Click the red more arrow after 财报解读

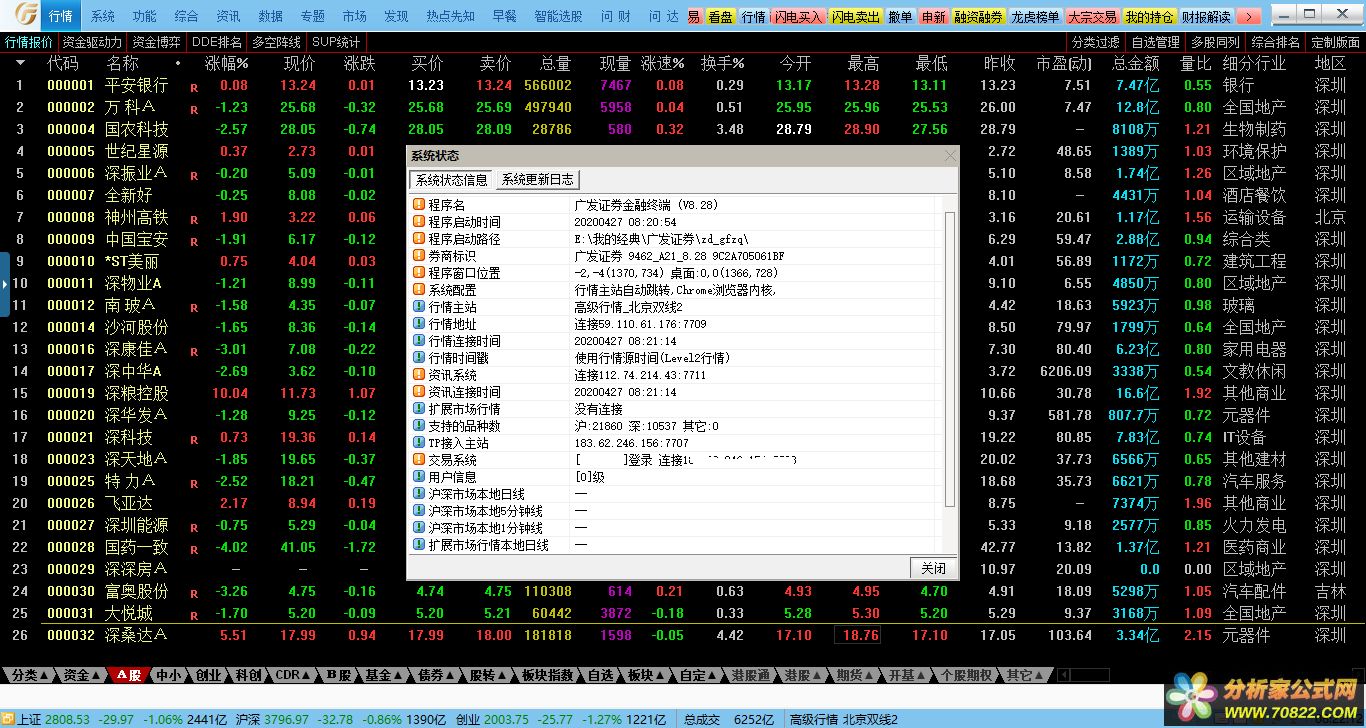pyautogui.click(x=1249, y=17)
